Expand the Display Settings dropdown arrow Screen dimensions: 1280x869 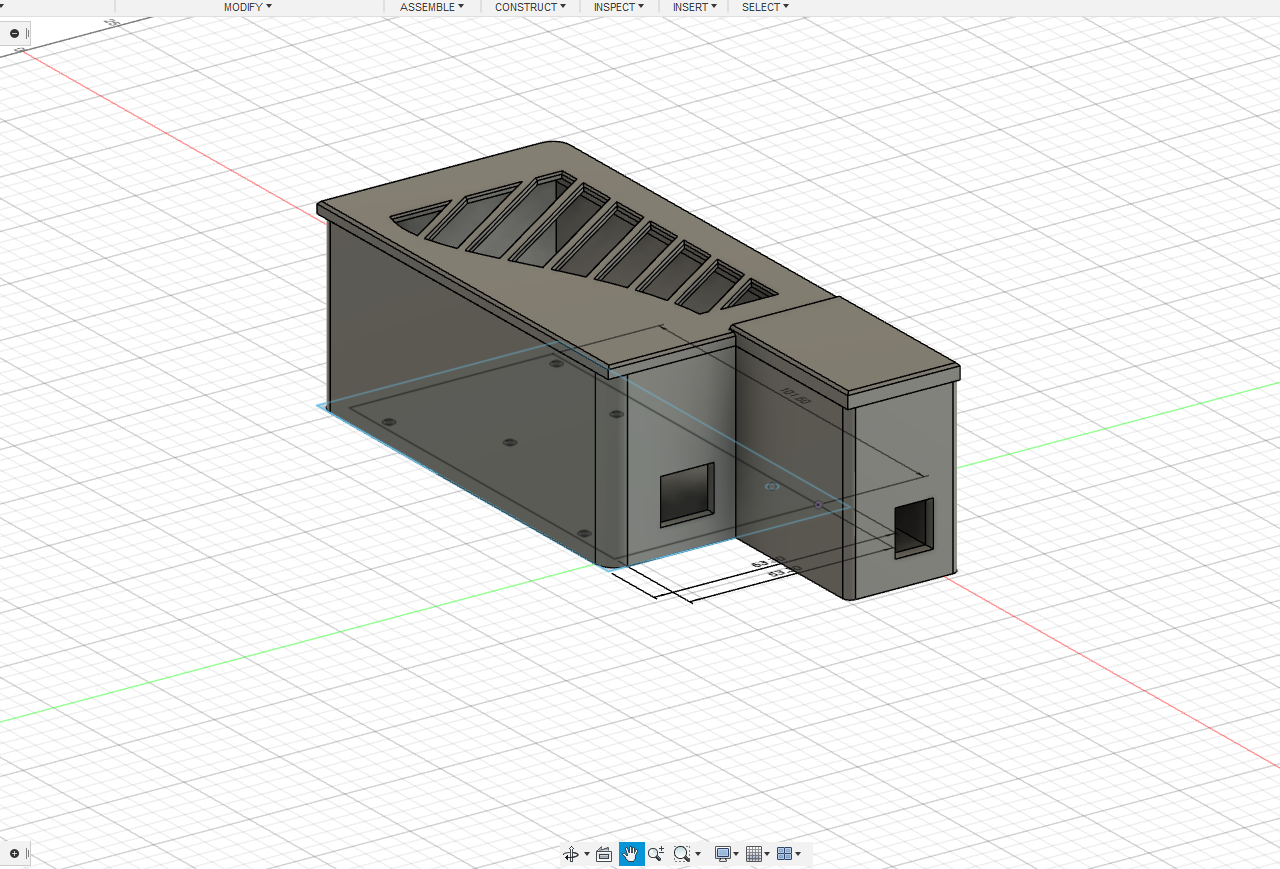pyautogui.click(x=736, y=855)
